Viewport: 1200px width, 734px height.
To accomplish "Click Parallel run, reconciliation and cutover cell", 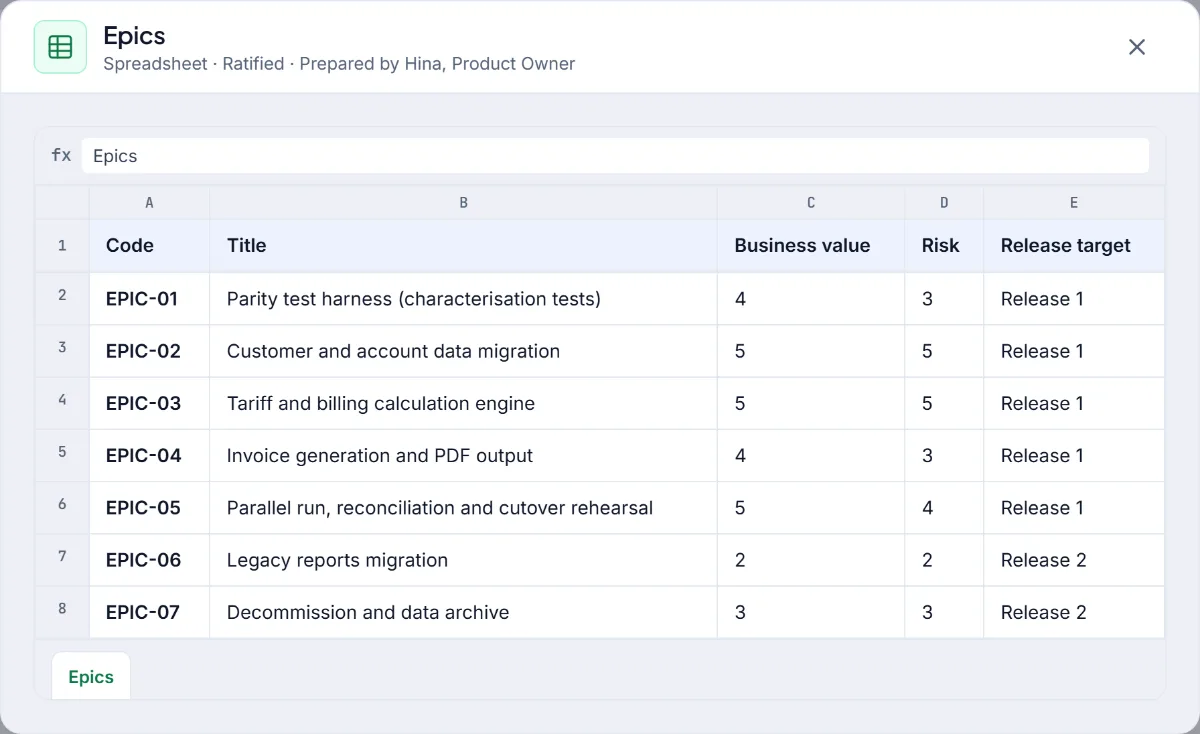I will pyautogui.click(x=463, y=507).
